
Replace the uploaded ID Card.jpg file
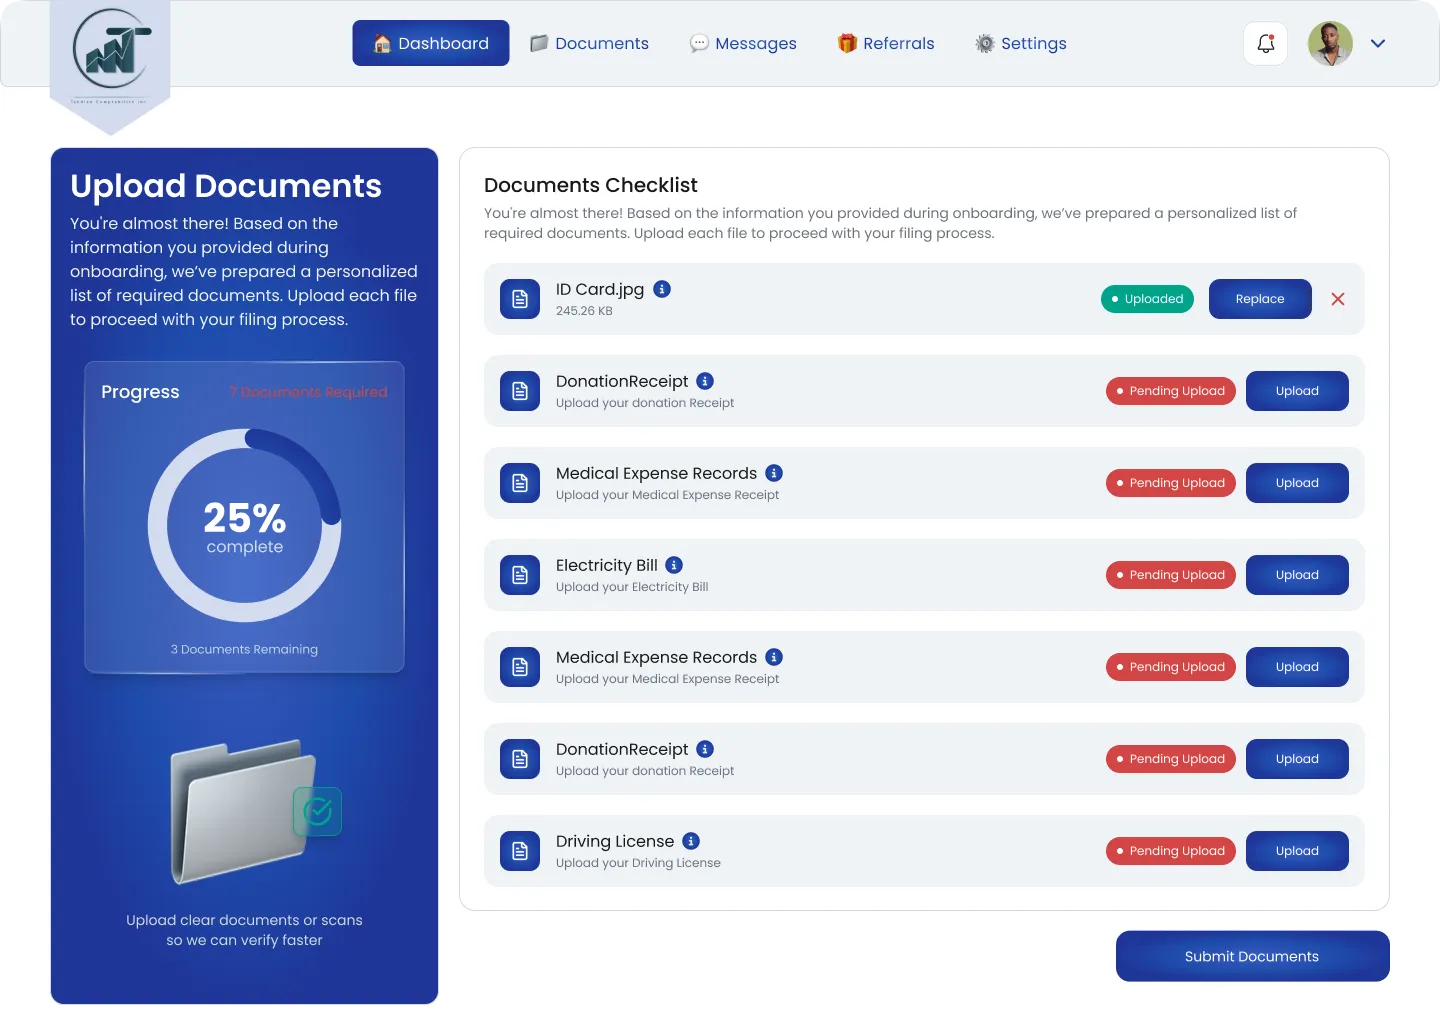(1260, 299)
